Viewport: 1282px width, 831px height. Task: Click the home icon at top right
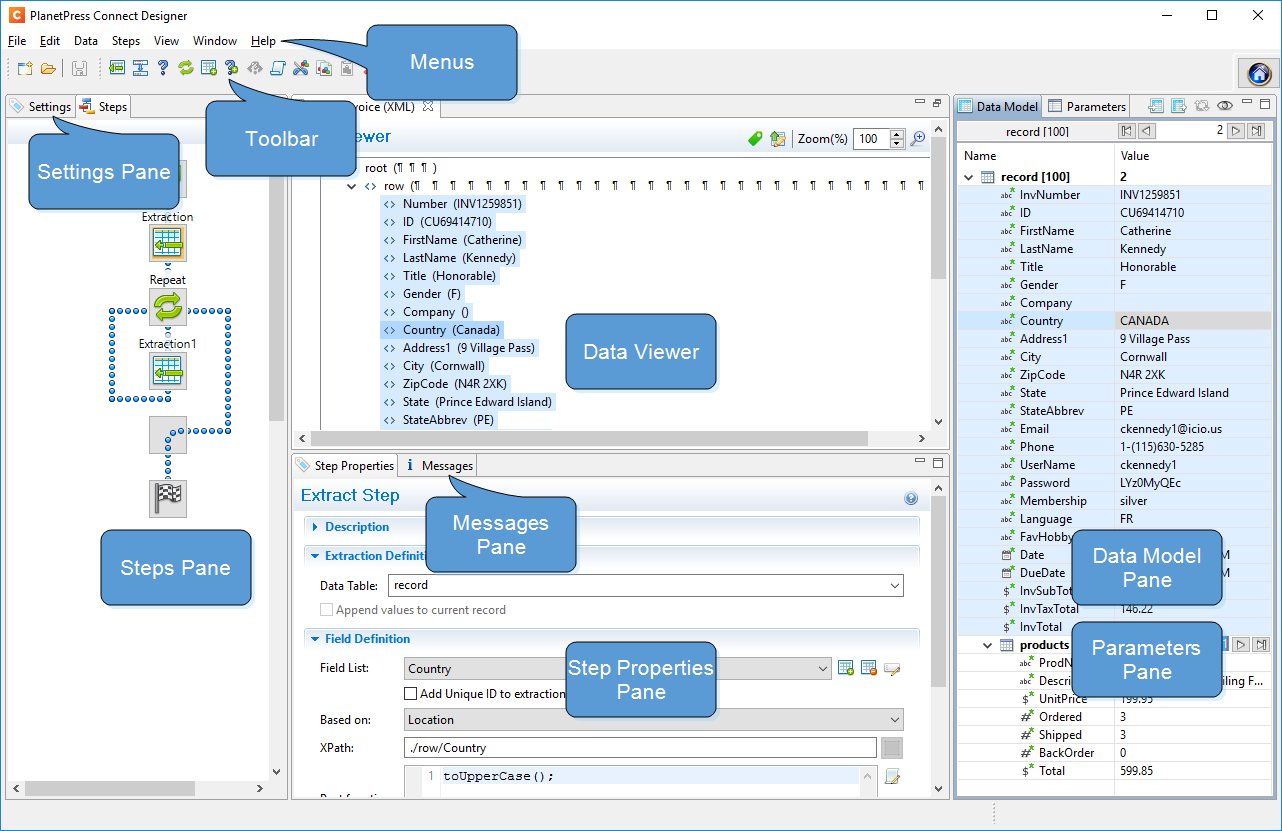1259,73
